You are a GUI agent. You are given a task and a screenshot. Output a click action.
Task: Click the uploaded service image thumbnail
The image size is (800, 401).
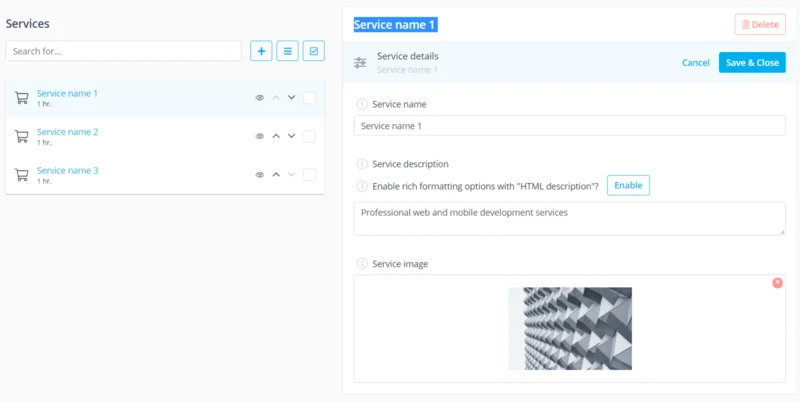pyautogui.click(x=569, y=328)
